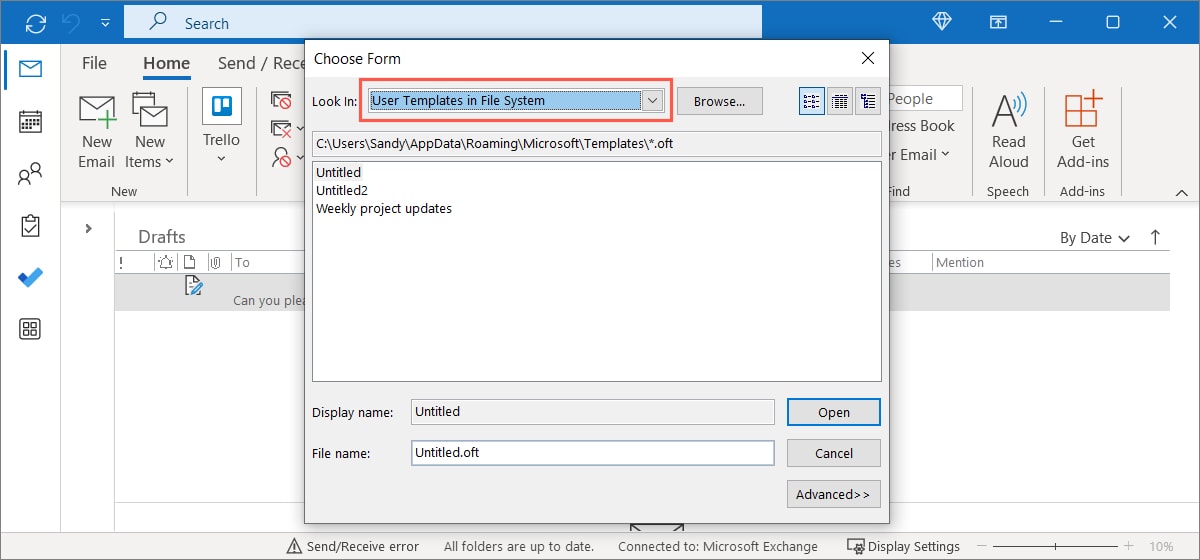Click the File name input field

click(x=593, y=453)
